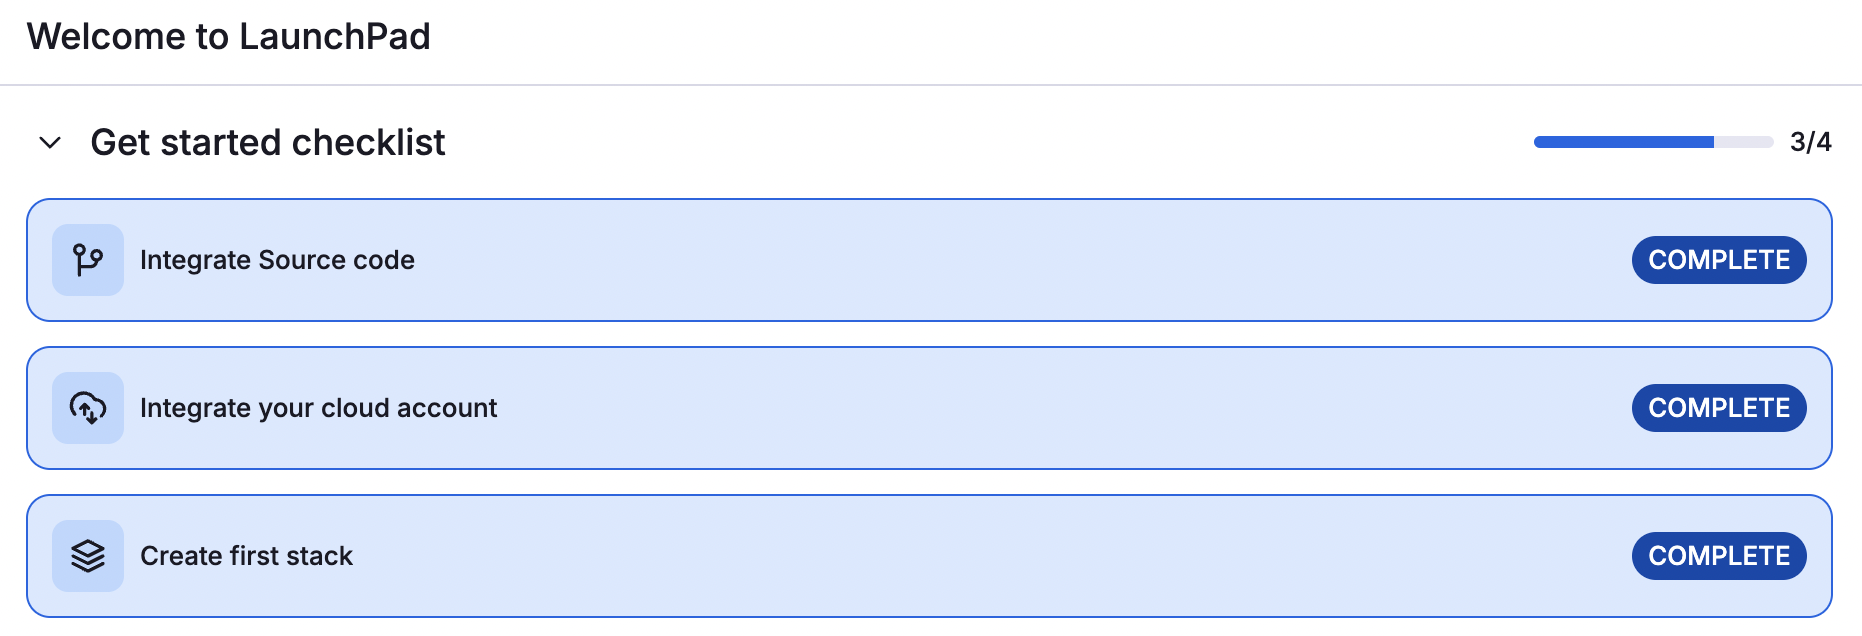Click COMPLETE badge for Integrate Source code
Viewport: 1862px width, 636px height.
click(1718, 260)
